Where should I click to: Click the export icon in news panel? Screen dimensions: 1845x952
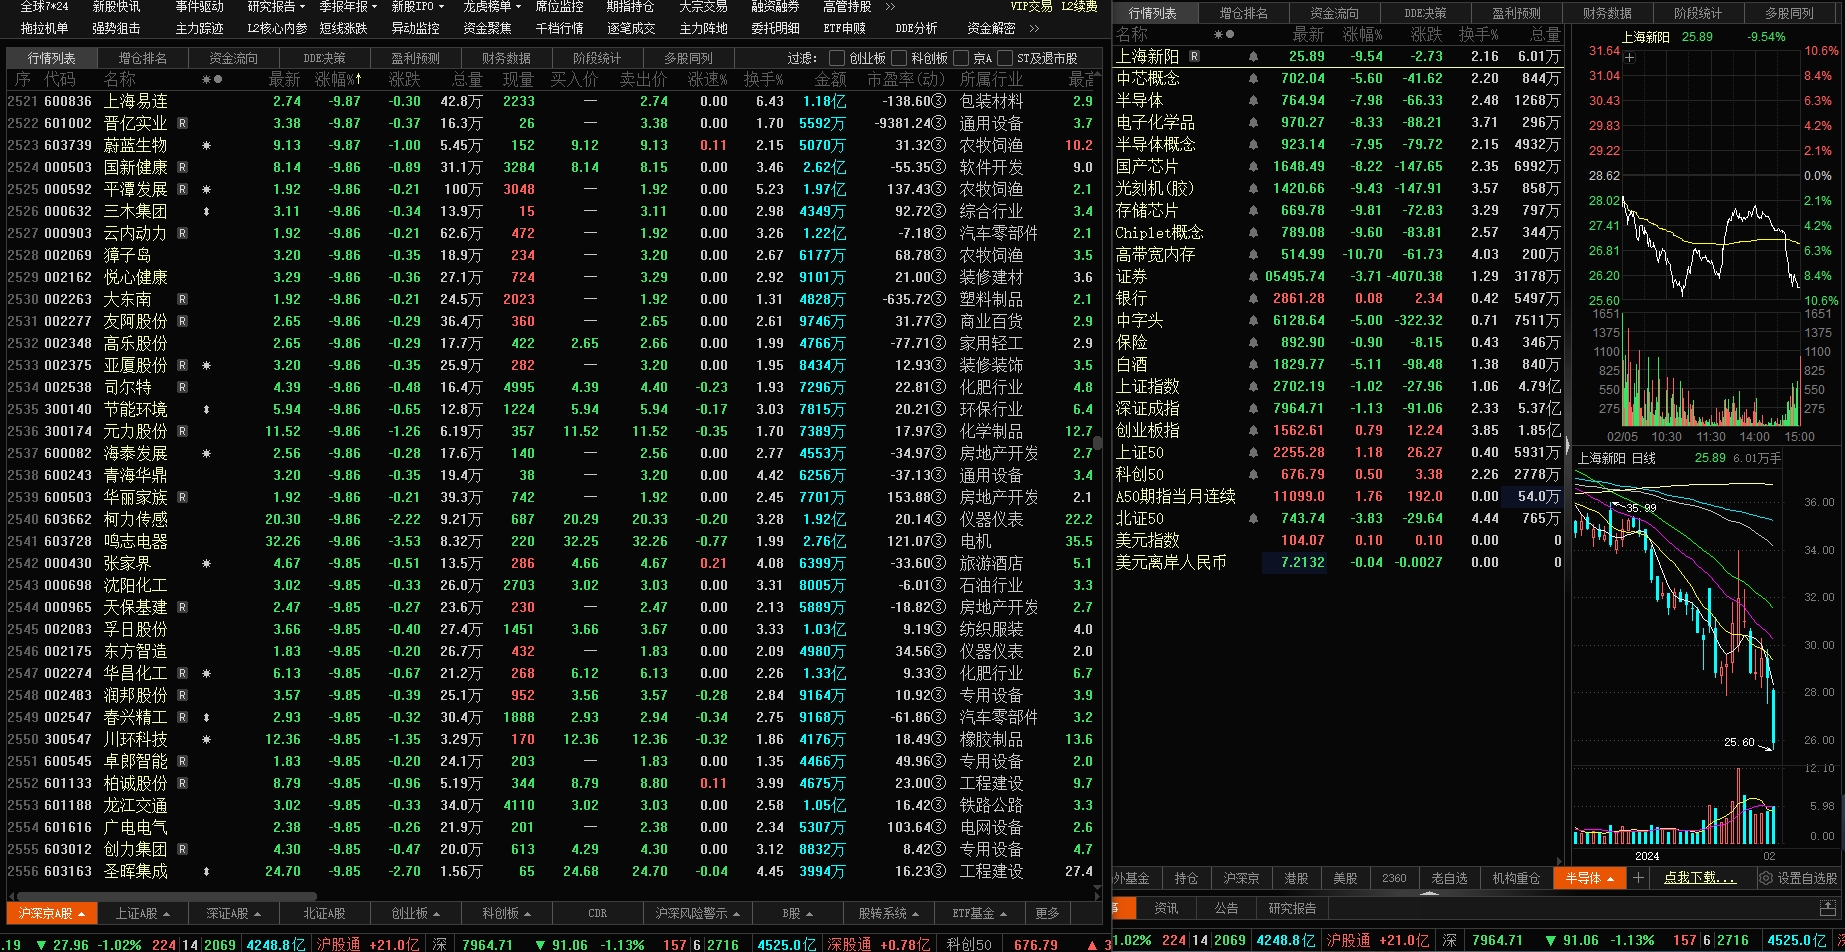click(1827, 908)
